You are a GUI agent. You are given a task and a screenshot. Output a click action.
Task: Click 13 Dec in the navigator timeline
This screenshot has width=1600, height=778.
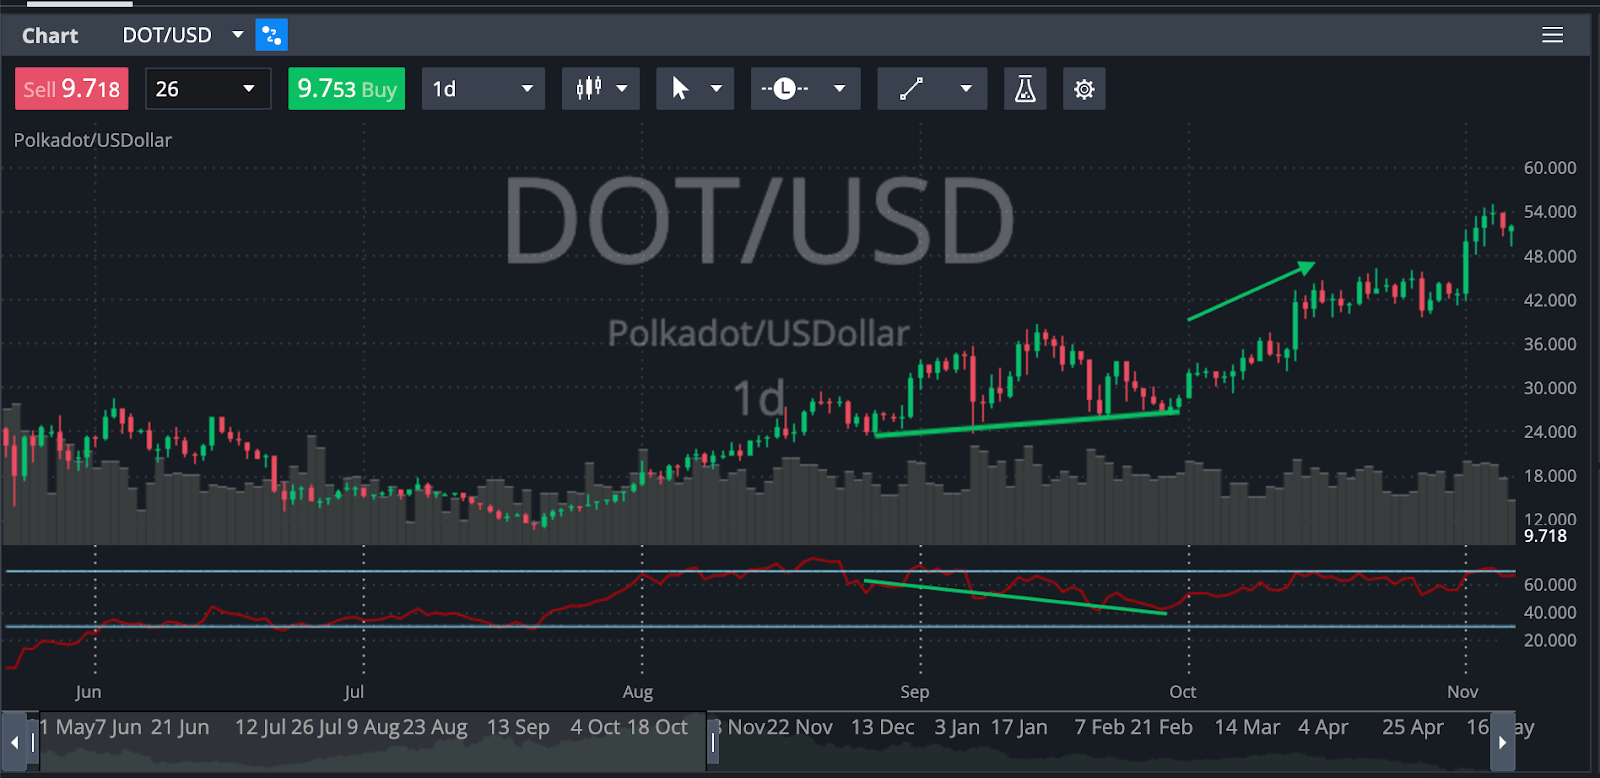point(883,727)
